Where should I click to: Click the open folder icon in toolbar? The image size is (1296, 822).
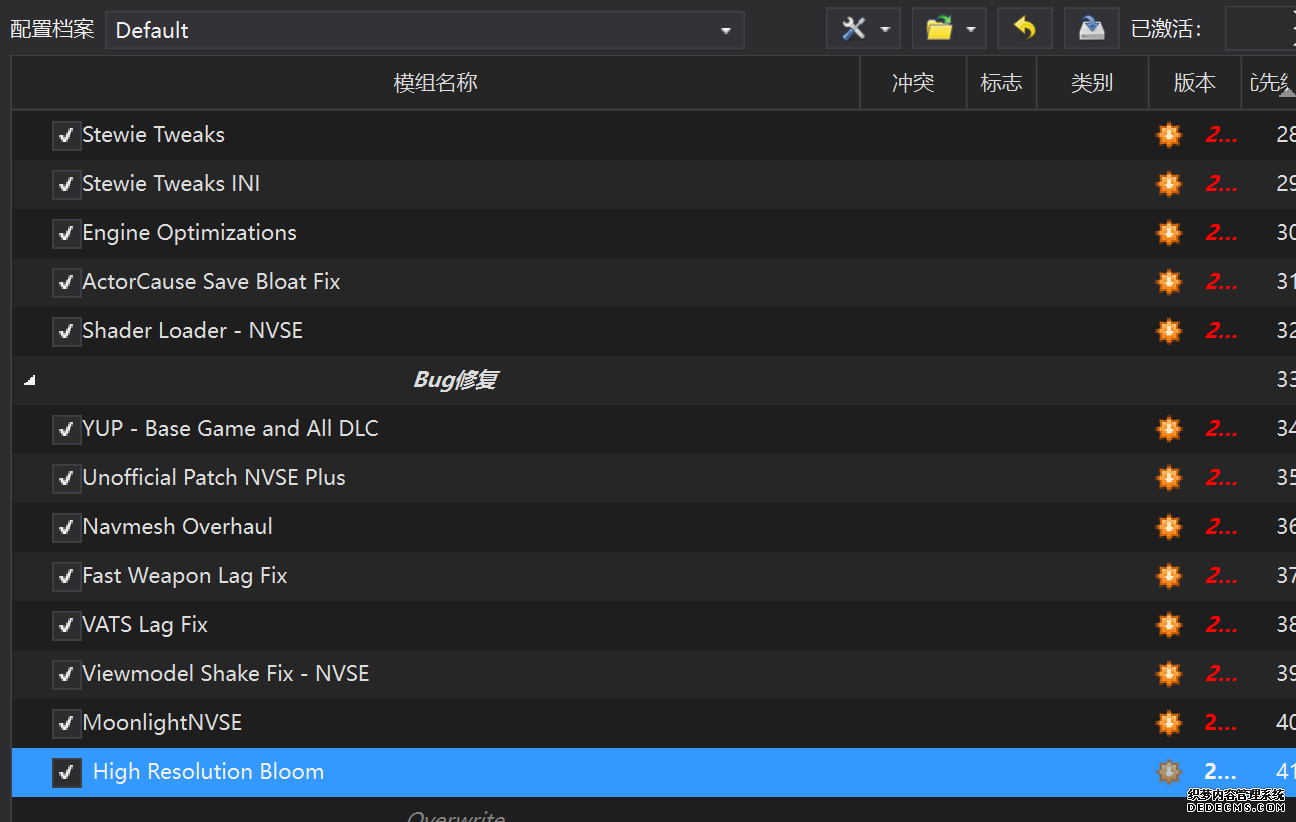[939, 29]
